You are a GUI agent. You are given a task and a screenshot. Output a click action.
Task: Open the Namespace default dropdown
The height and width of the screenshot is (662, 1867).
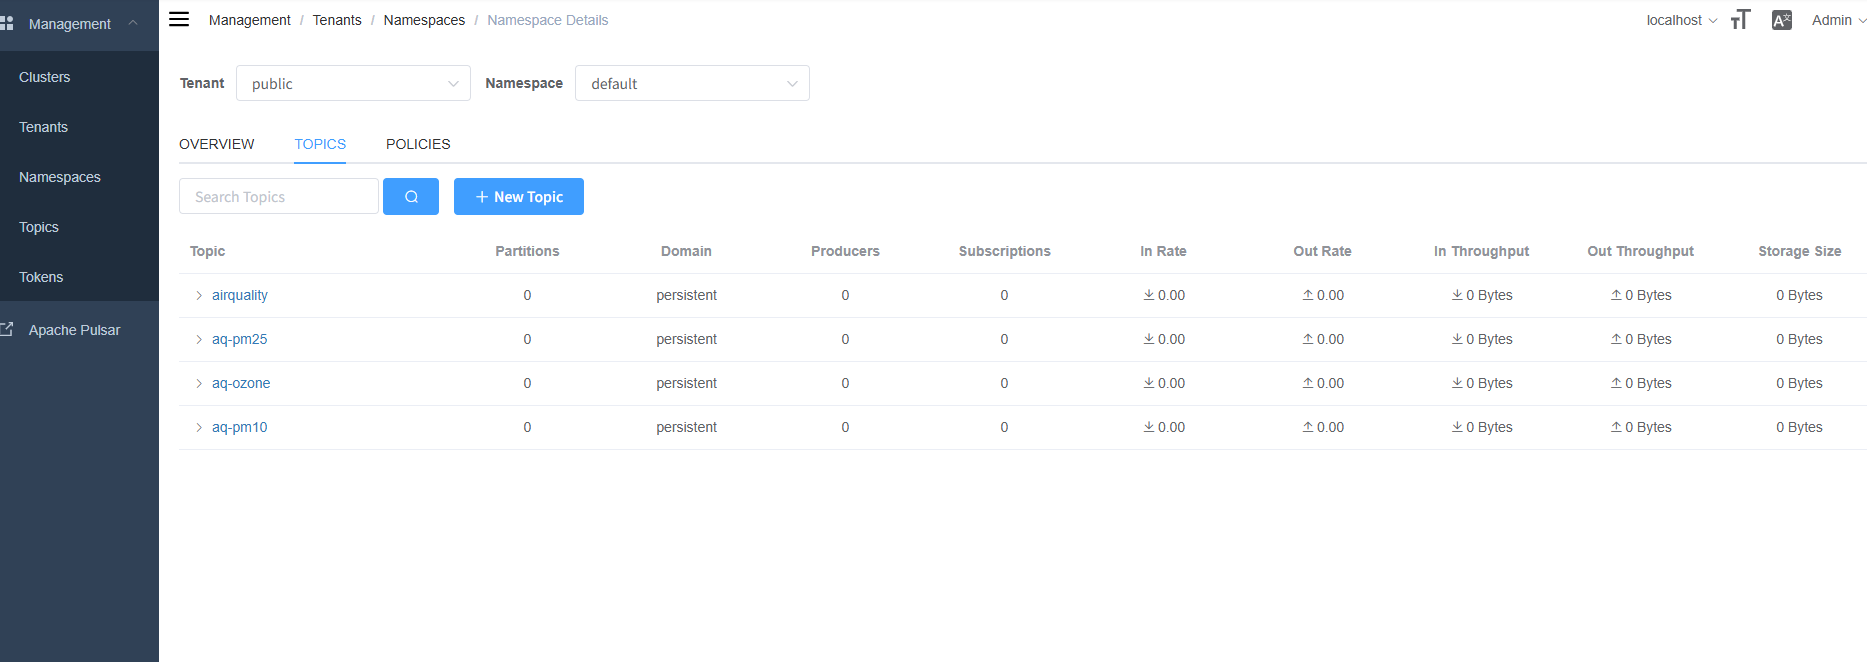pyautogui.click(x=692, y=84)
